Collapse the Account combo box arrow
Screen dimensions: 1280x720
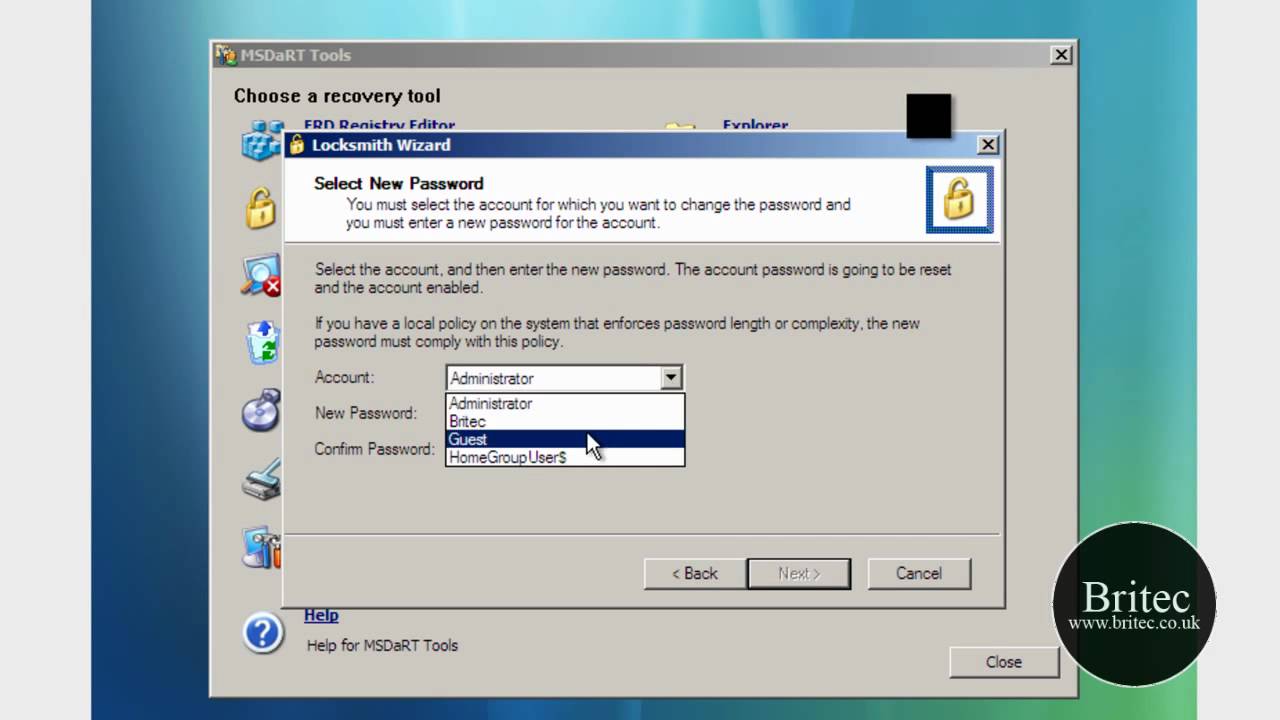(x=671, y=378)
